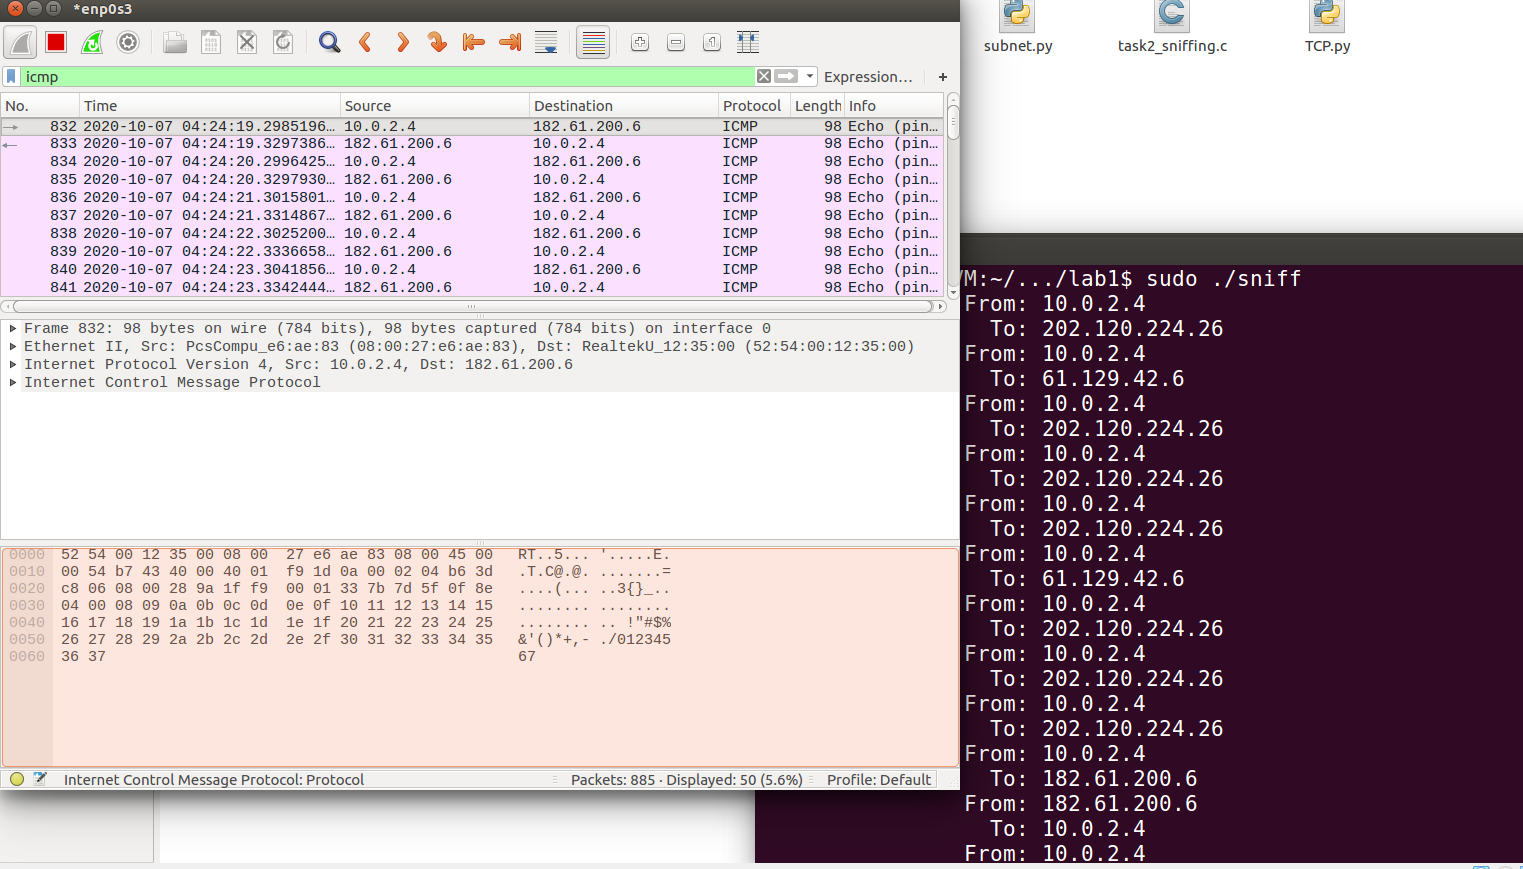This screenshot has width=1523, height=869.
Task: Restart the current capture
Action: 92,42
